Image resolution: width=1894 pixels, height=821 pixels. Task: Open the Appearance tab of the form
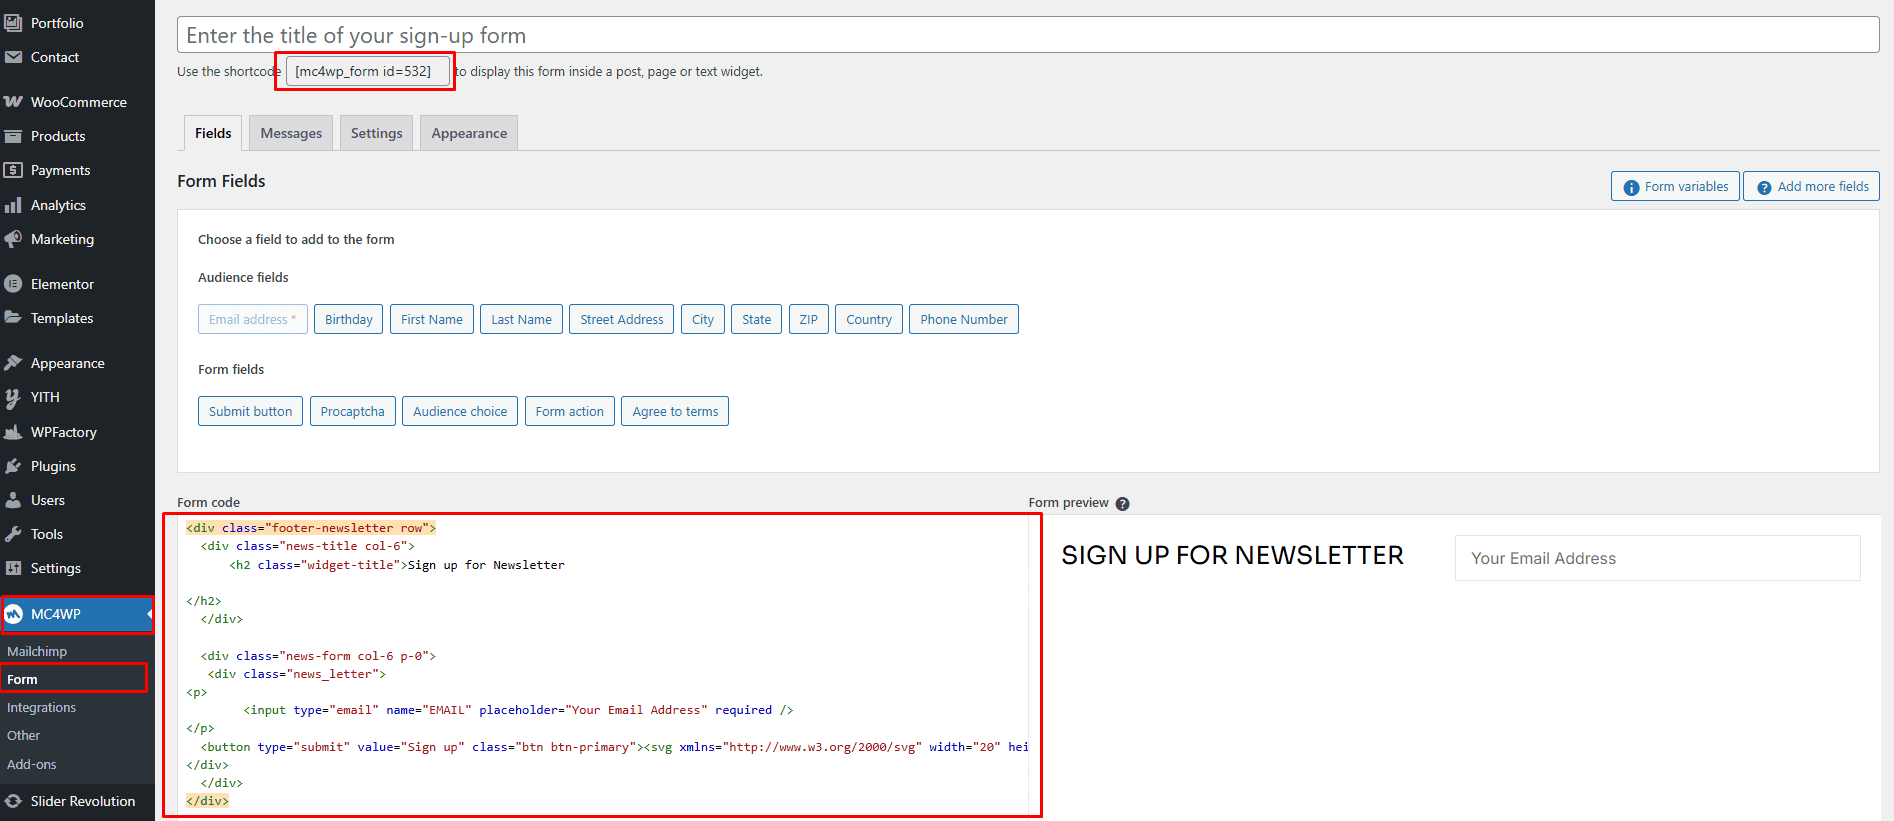469,133
